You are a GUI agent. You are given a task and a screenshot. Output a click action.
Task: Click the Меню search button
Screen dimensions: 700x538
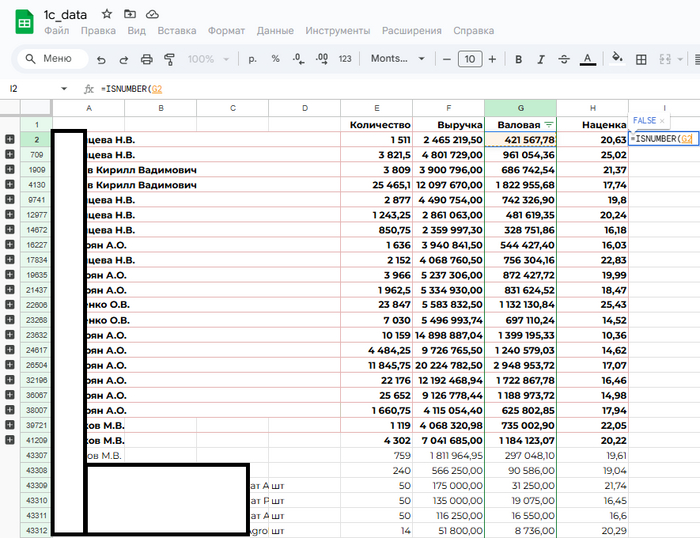coord(48,59)
